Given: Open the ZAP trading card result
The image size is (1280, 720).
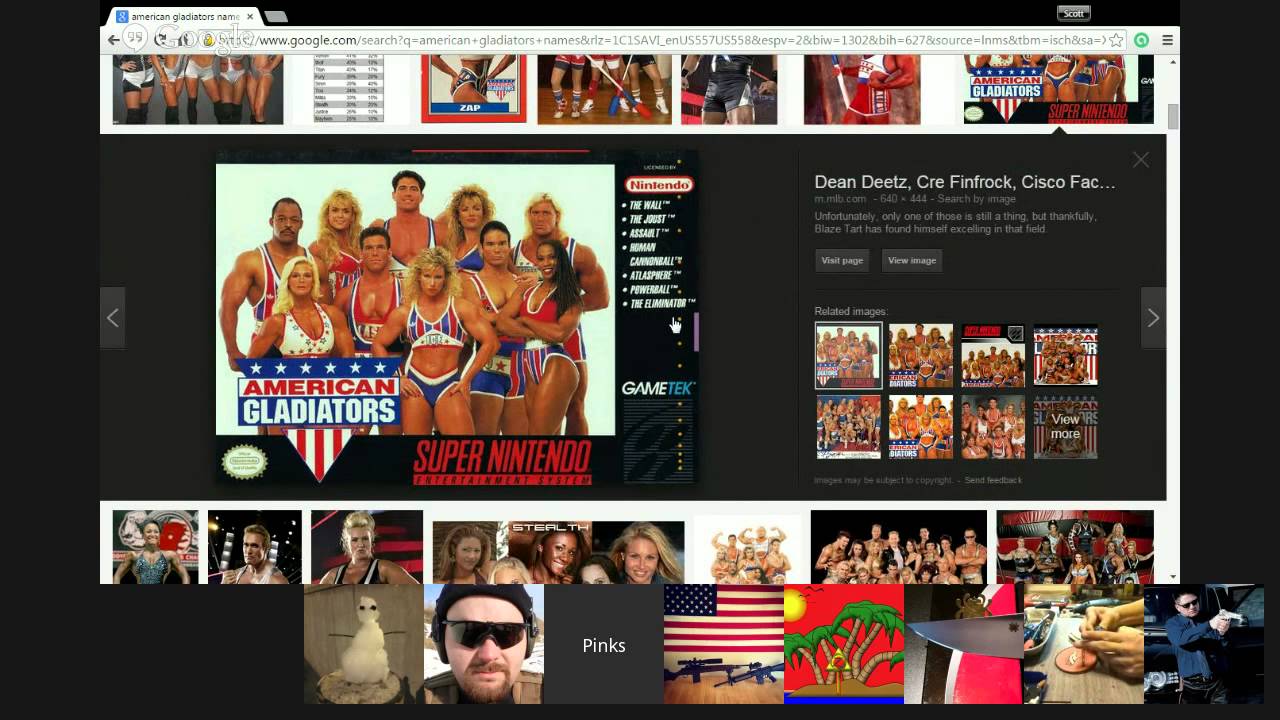Looking at the screenshot, I should click(473, 89).
